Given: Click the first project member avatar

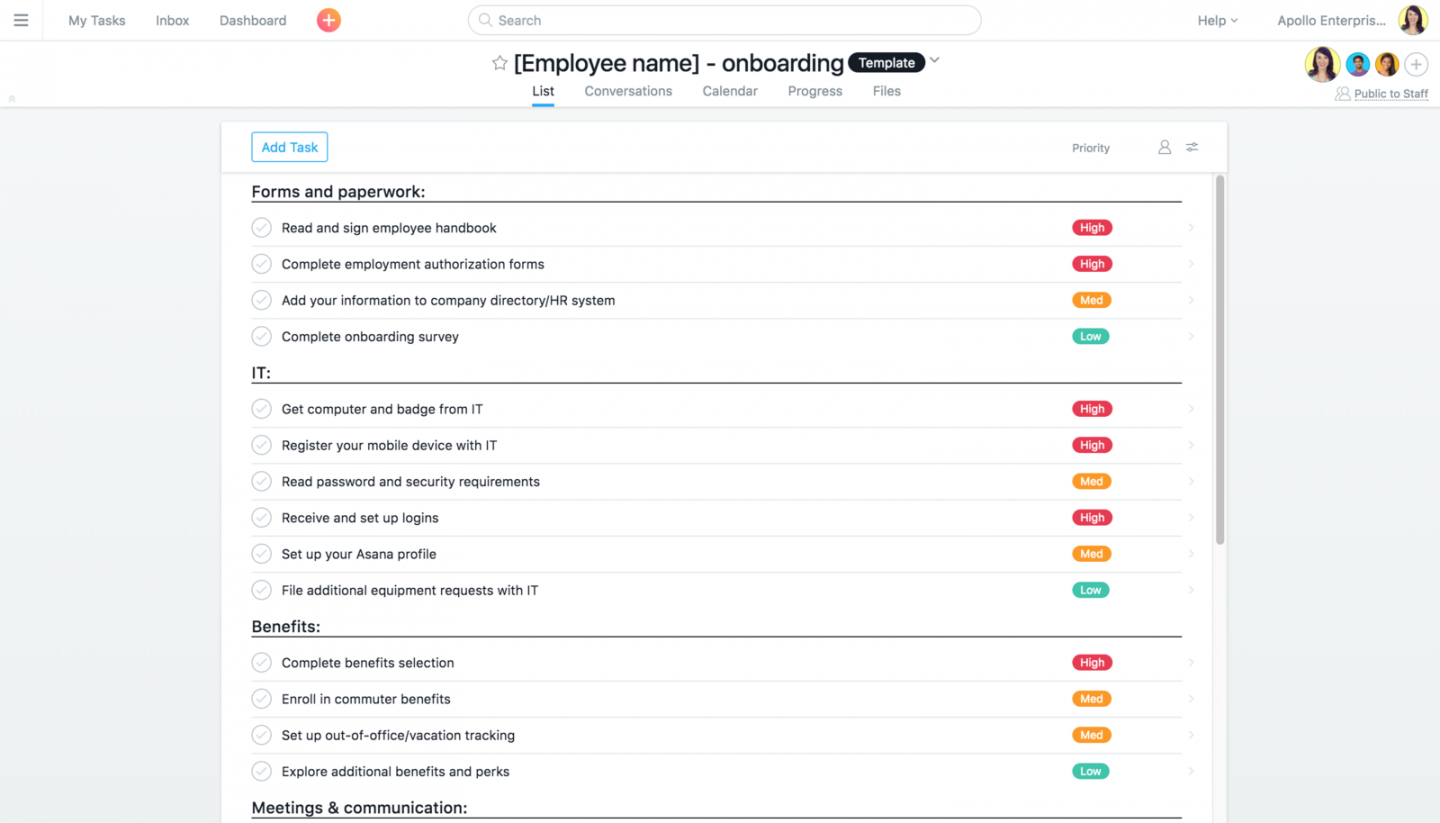Looking at the screenshot, I should tap(1322, 65).
